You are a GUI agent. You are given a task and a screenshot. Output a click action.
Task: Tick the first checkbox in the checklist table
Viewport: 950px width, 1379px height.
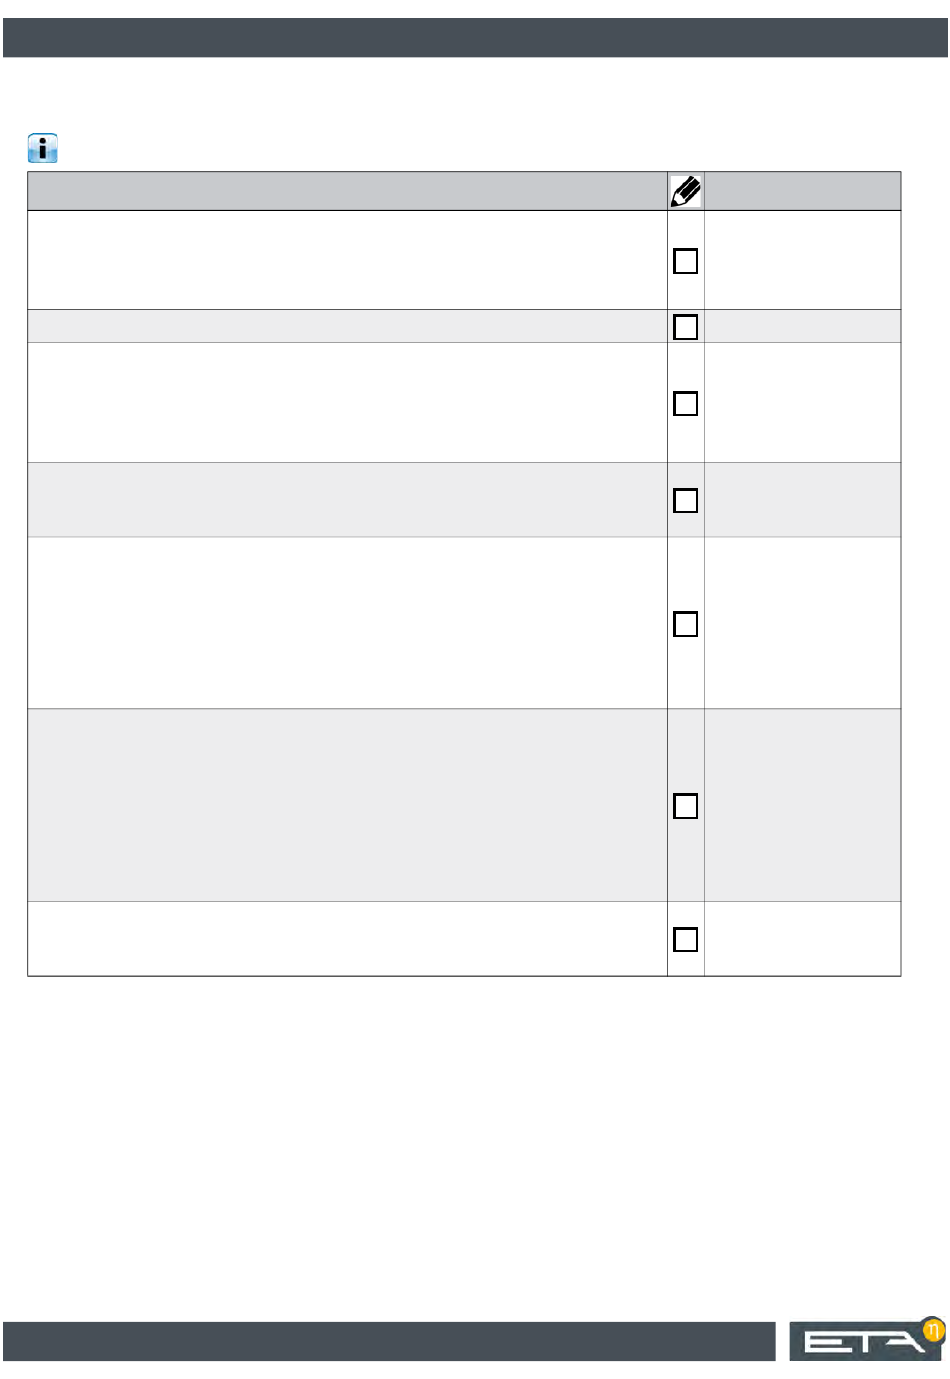click(686, 260)
